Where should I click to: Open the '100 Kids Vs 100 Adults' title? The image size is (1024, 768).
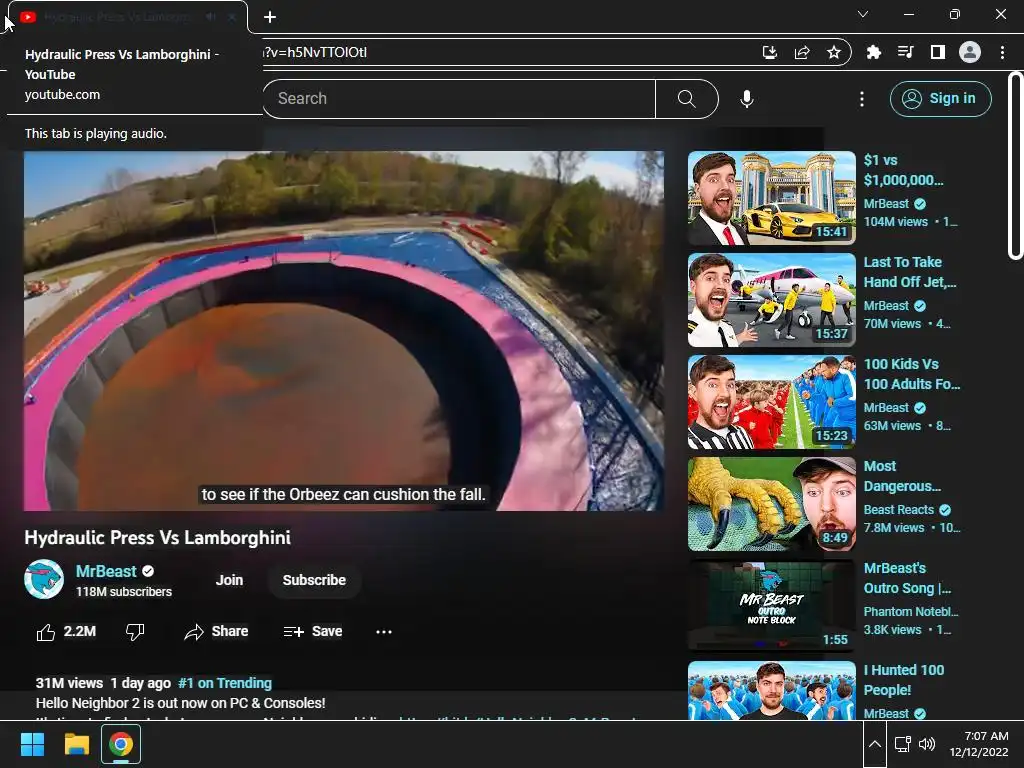pos(912,374)
